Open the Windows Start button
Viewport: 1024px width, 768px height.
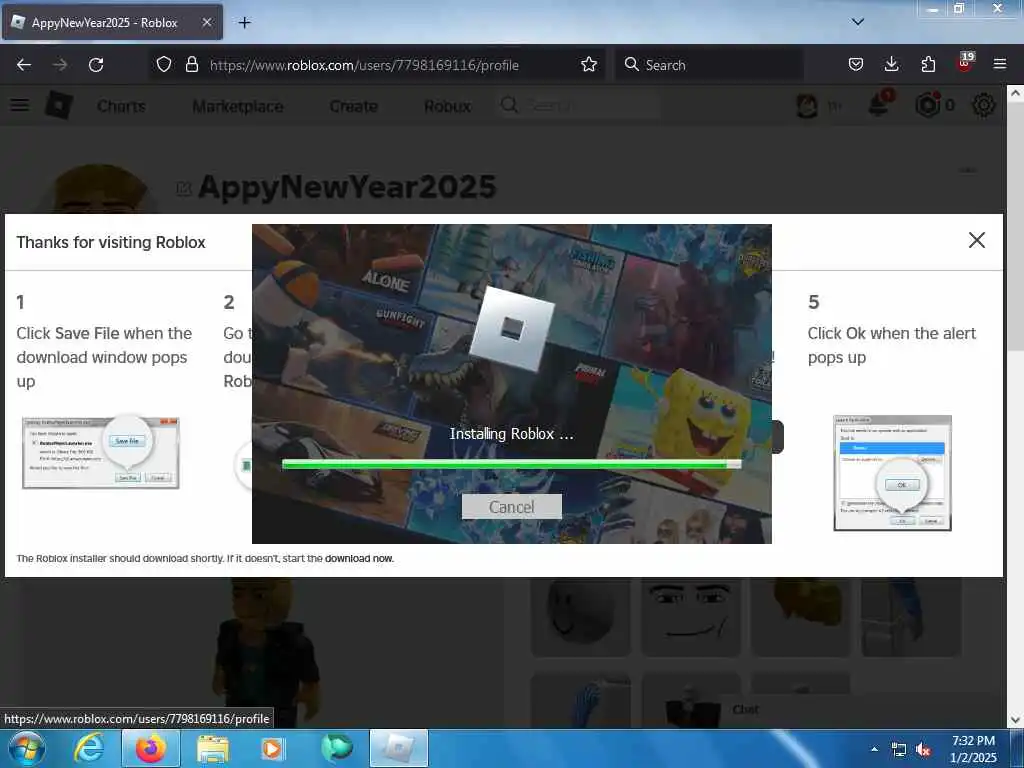pyautogui.click(x=26, y=748)
